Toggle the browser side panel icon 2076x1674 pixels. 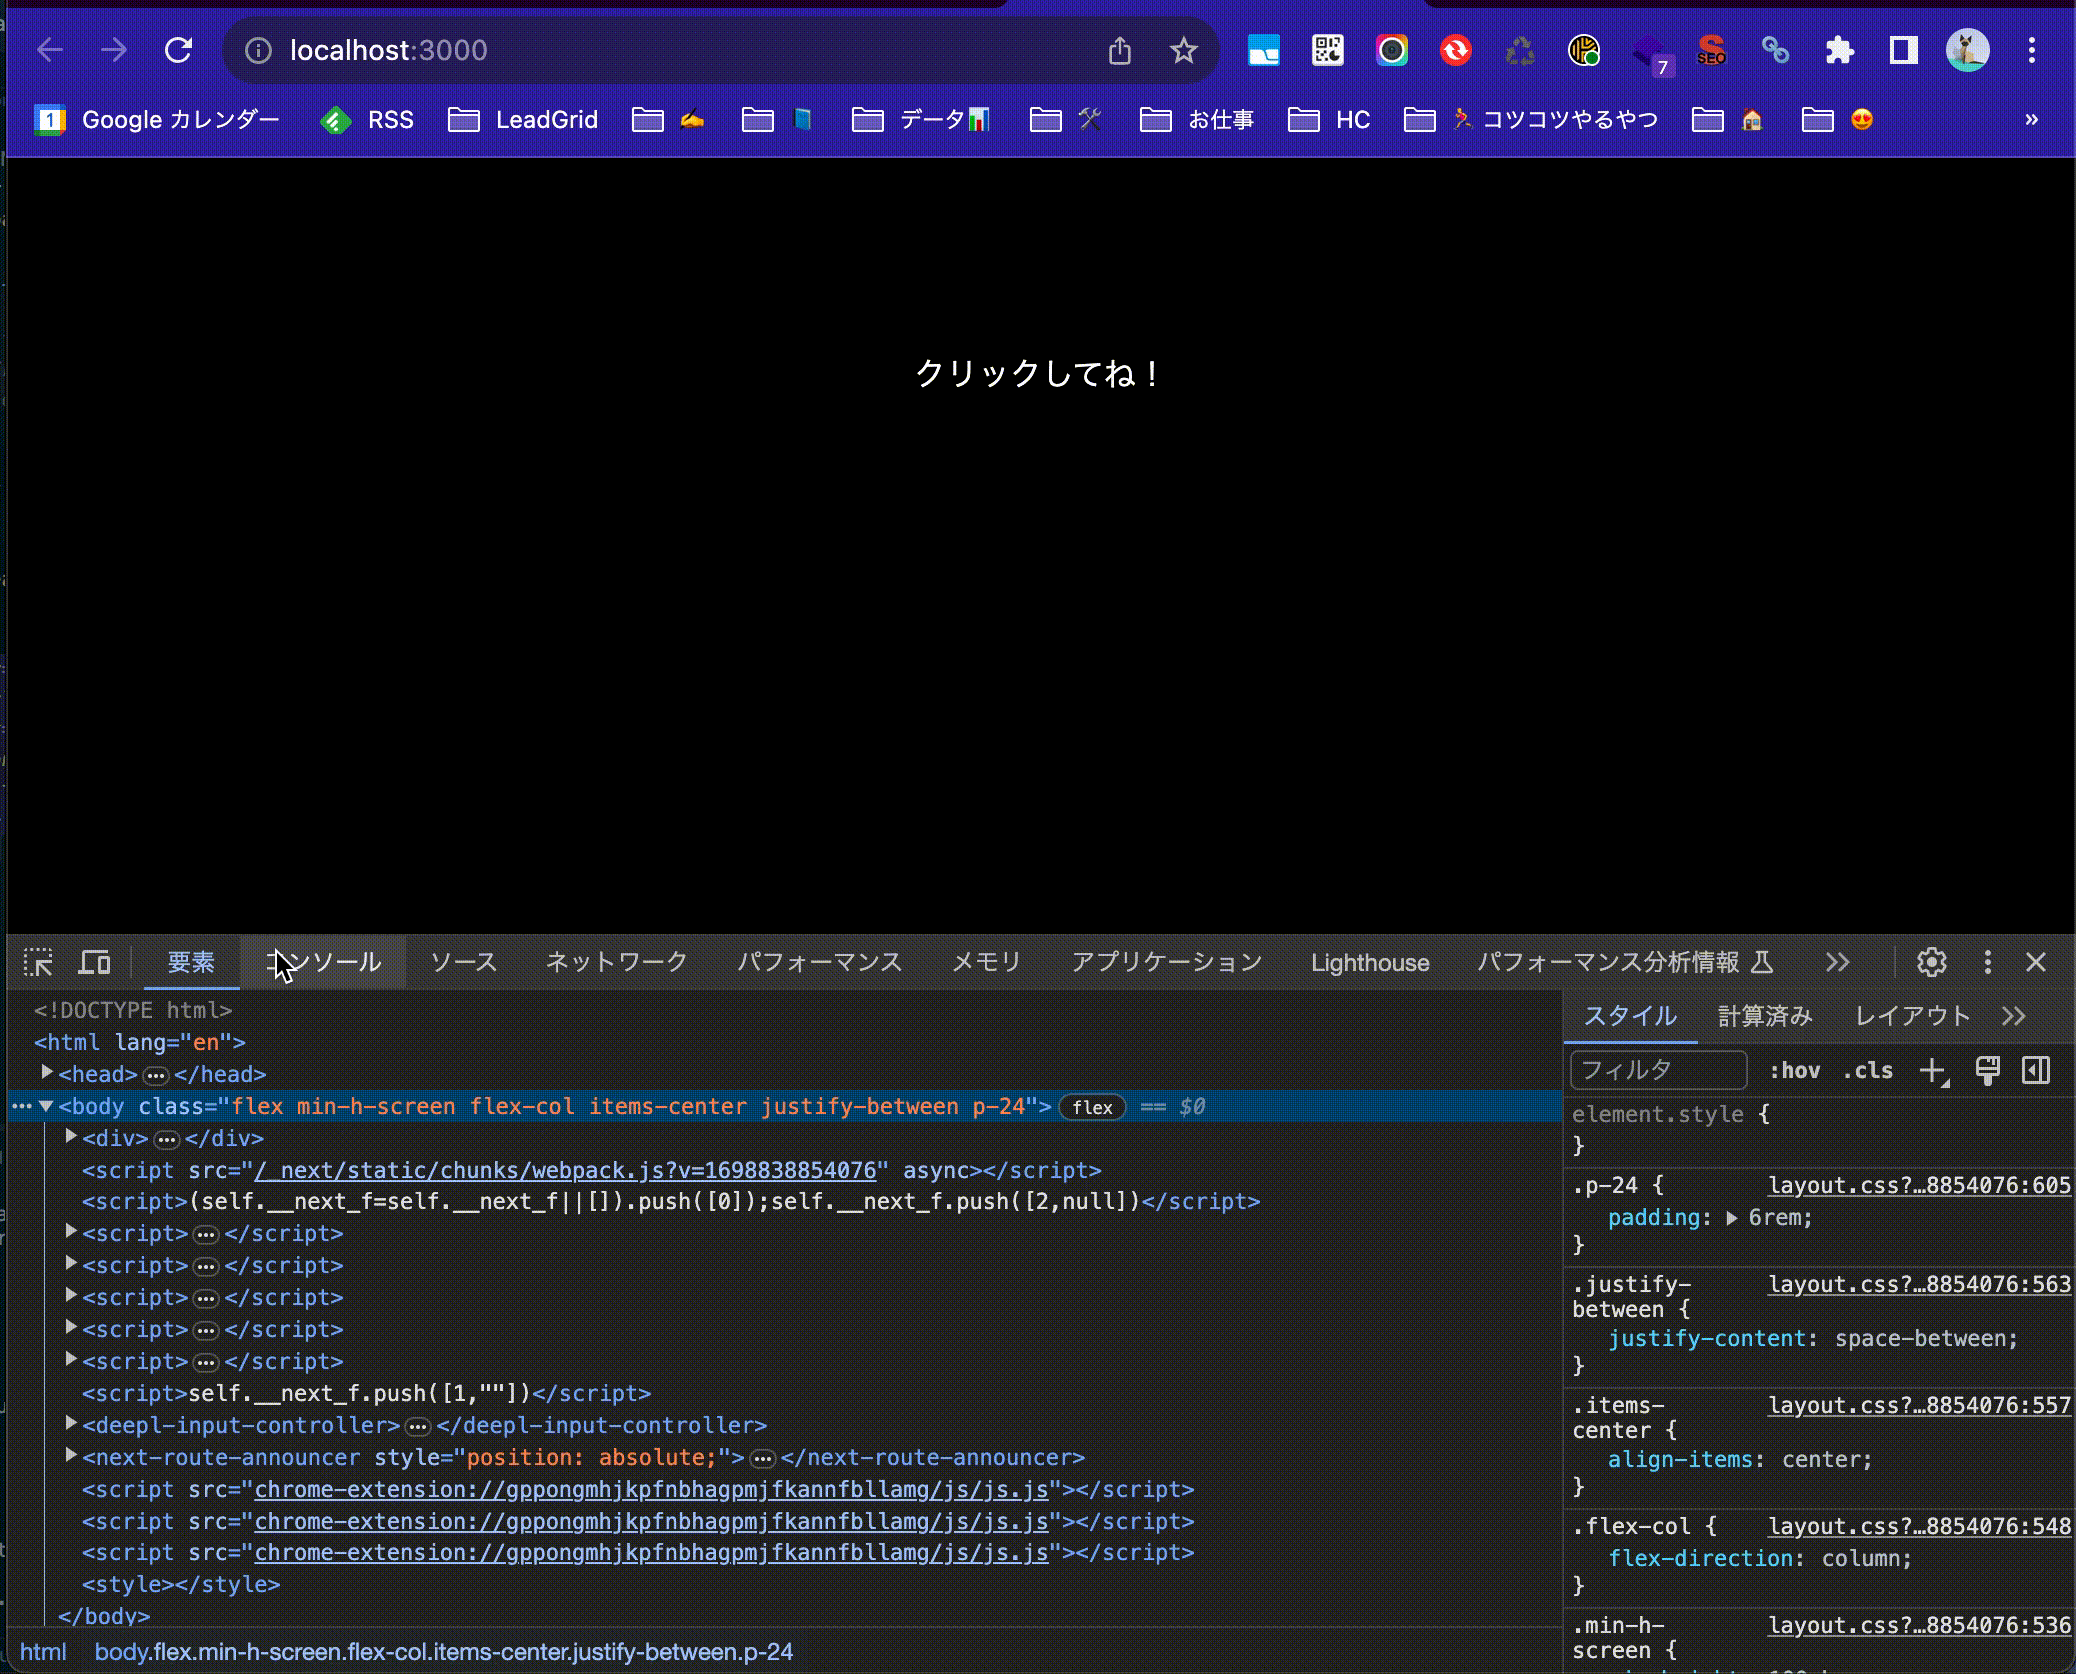point(1903,50)
